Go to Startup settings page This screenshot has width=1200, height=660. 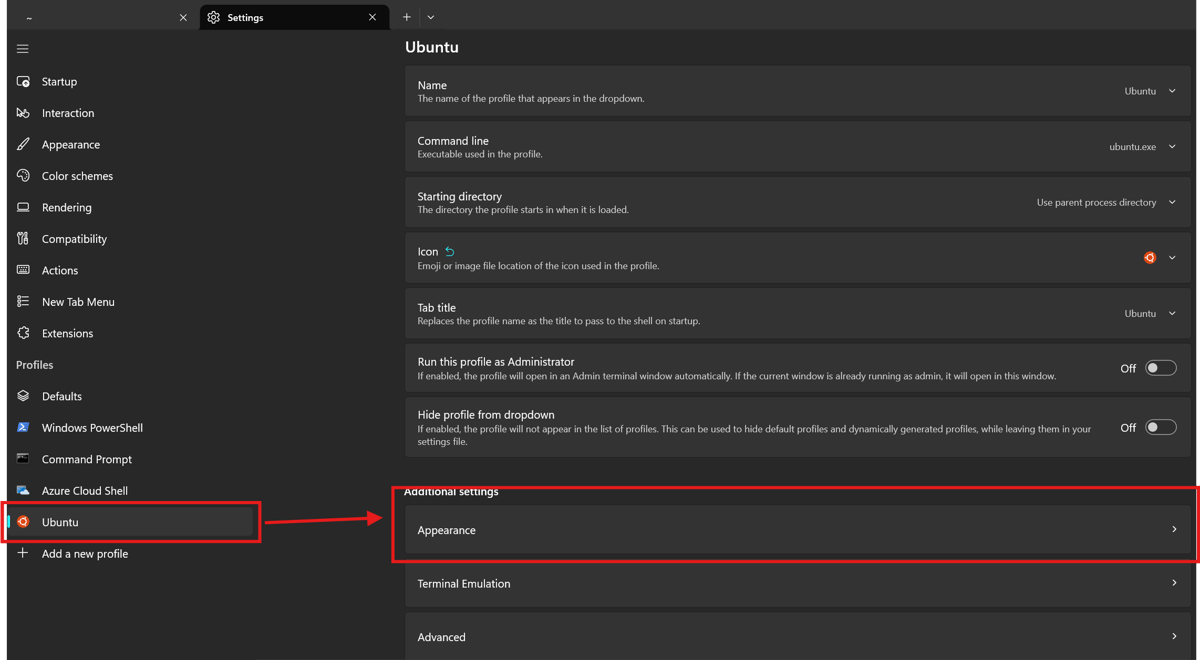pyautogui.click(x=131, y=82)
